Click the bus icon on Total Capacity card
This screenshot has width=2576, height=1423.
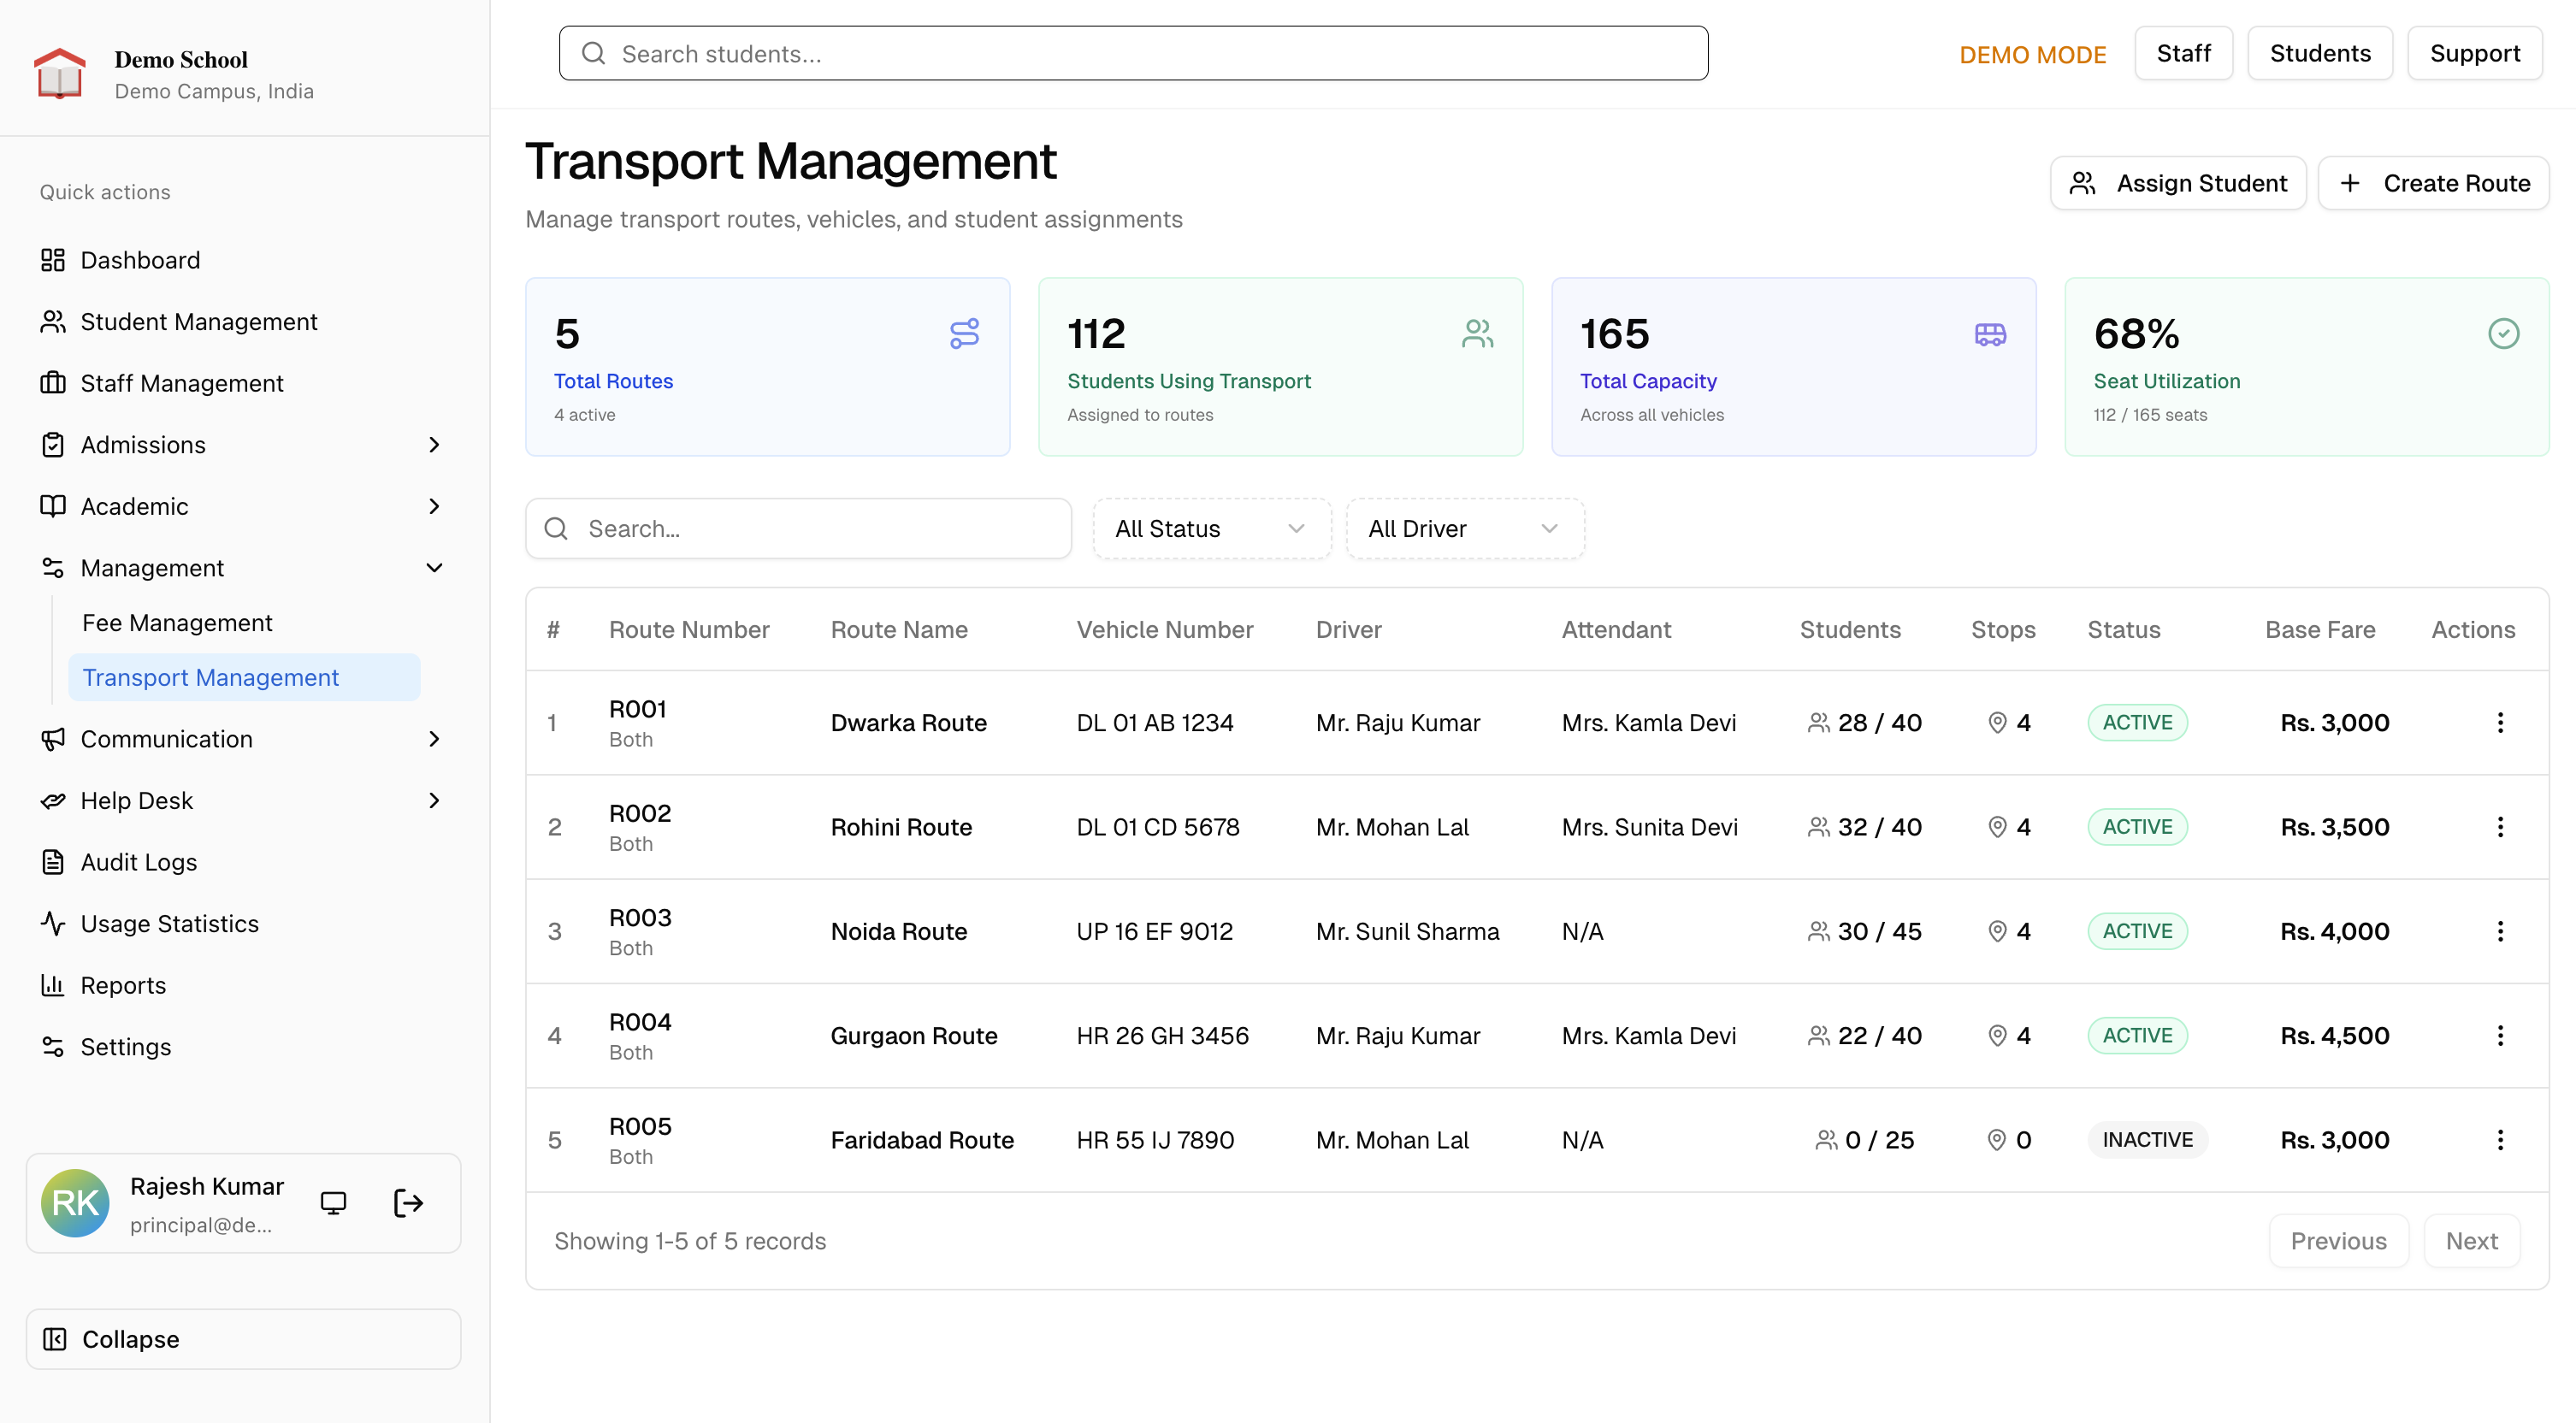1990,334
